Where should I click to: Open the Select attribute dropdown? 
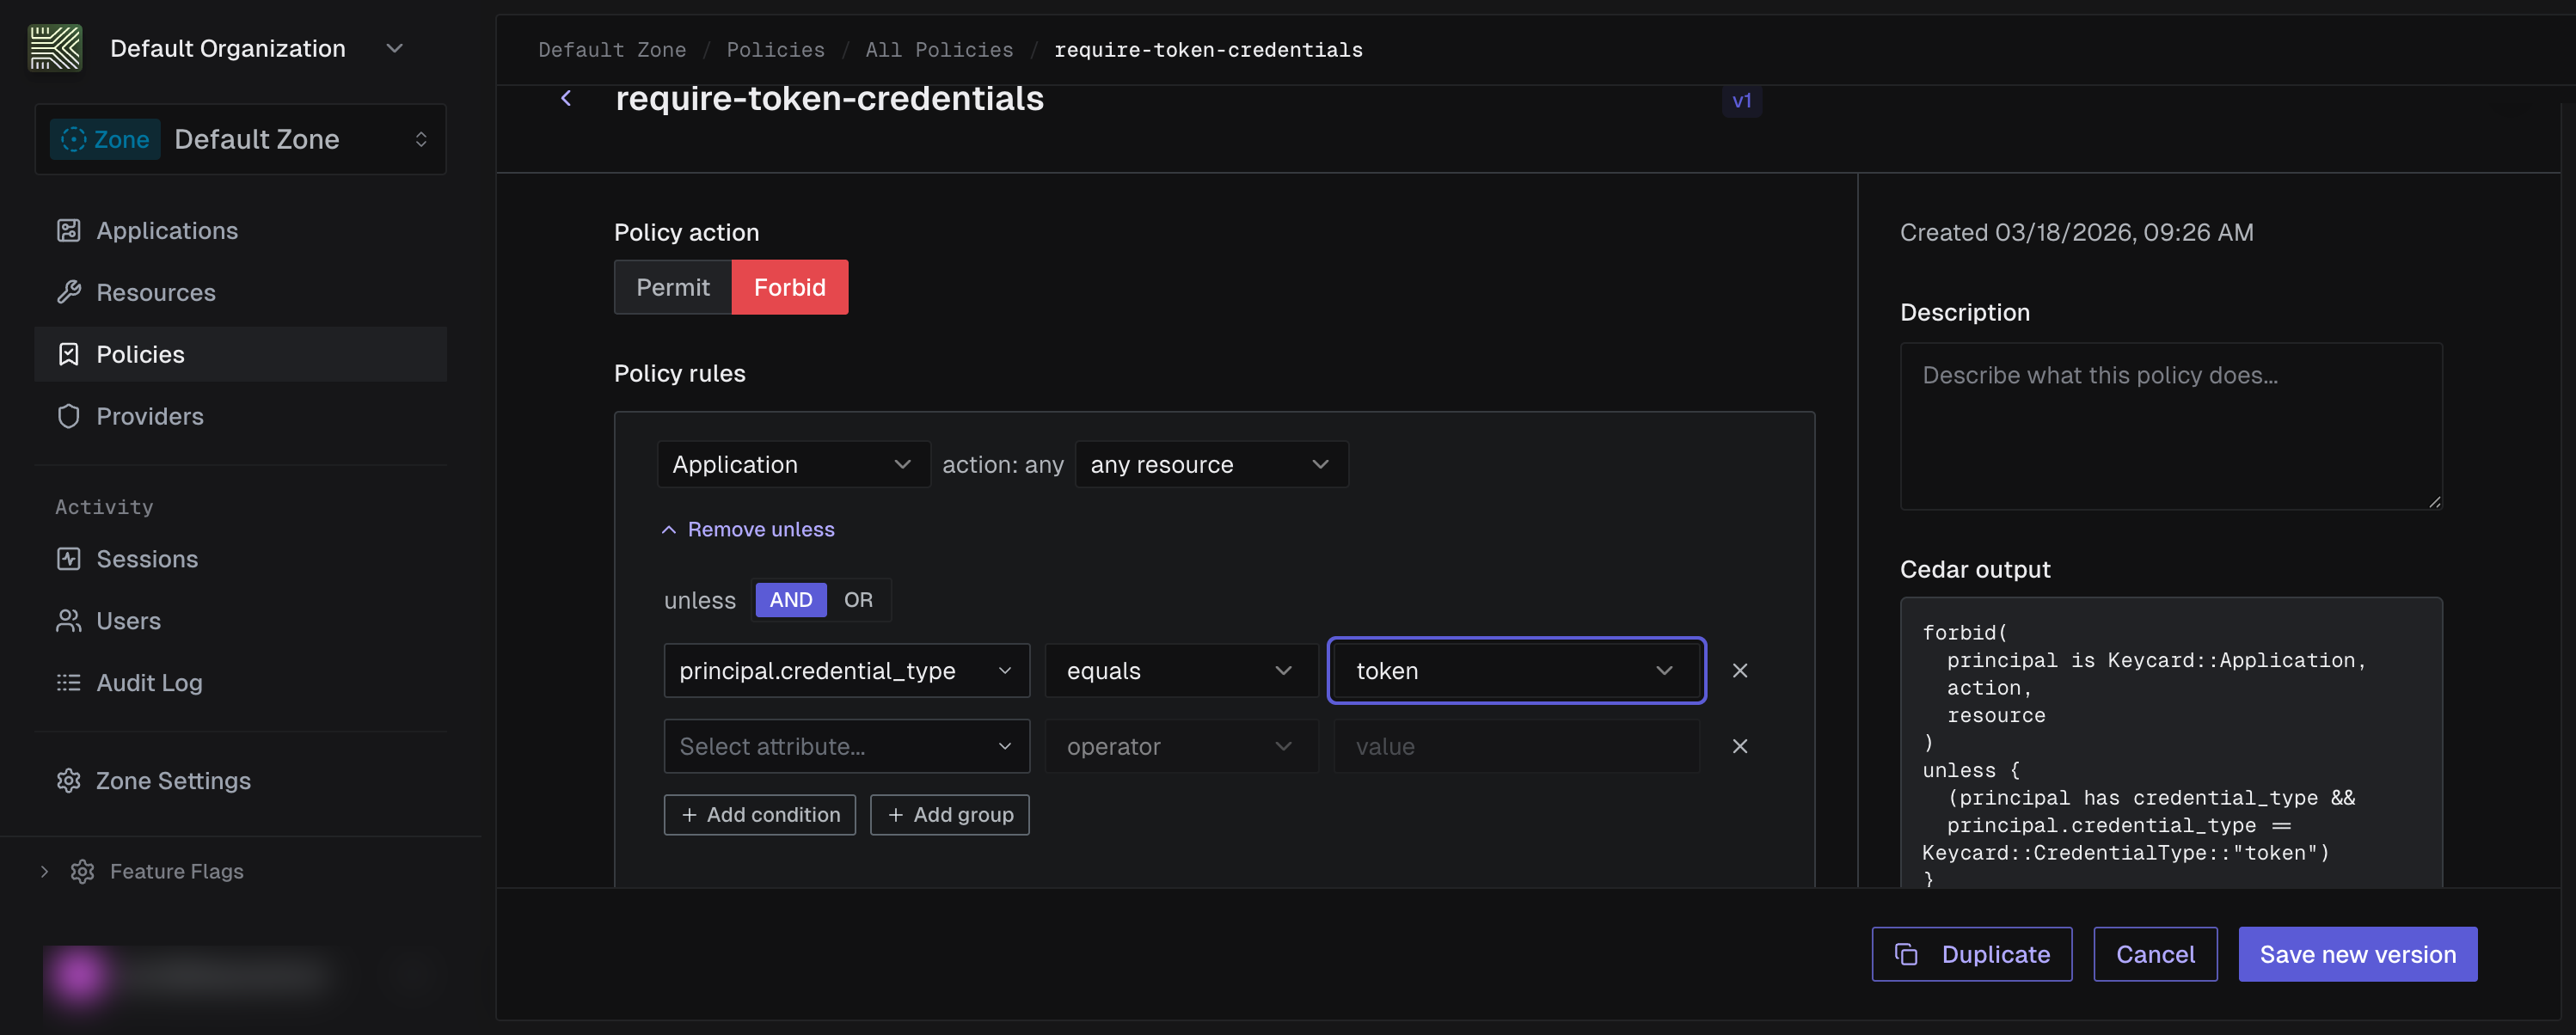click(846, 746)
